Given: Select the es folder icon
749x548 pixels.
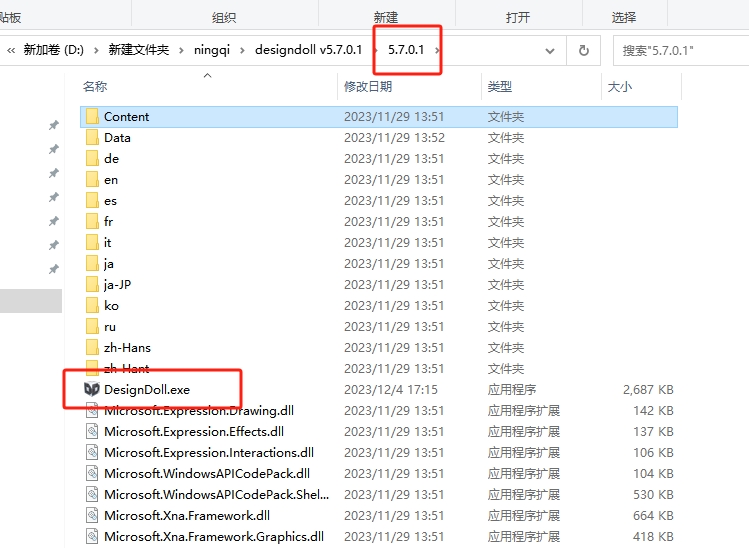Looking at the screenshot, I should pyautogui.click(x=92, y=201).
